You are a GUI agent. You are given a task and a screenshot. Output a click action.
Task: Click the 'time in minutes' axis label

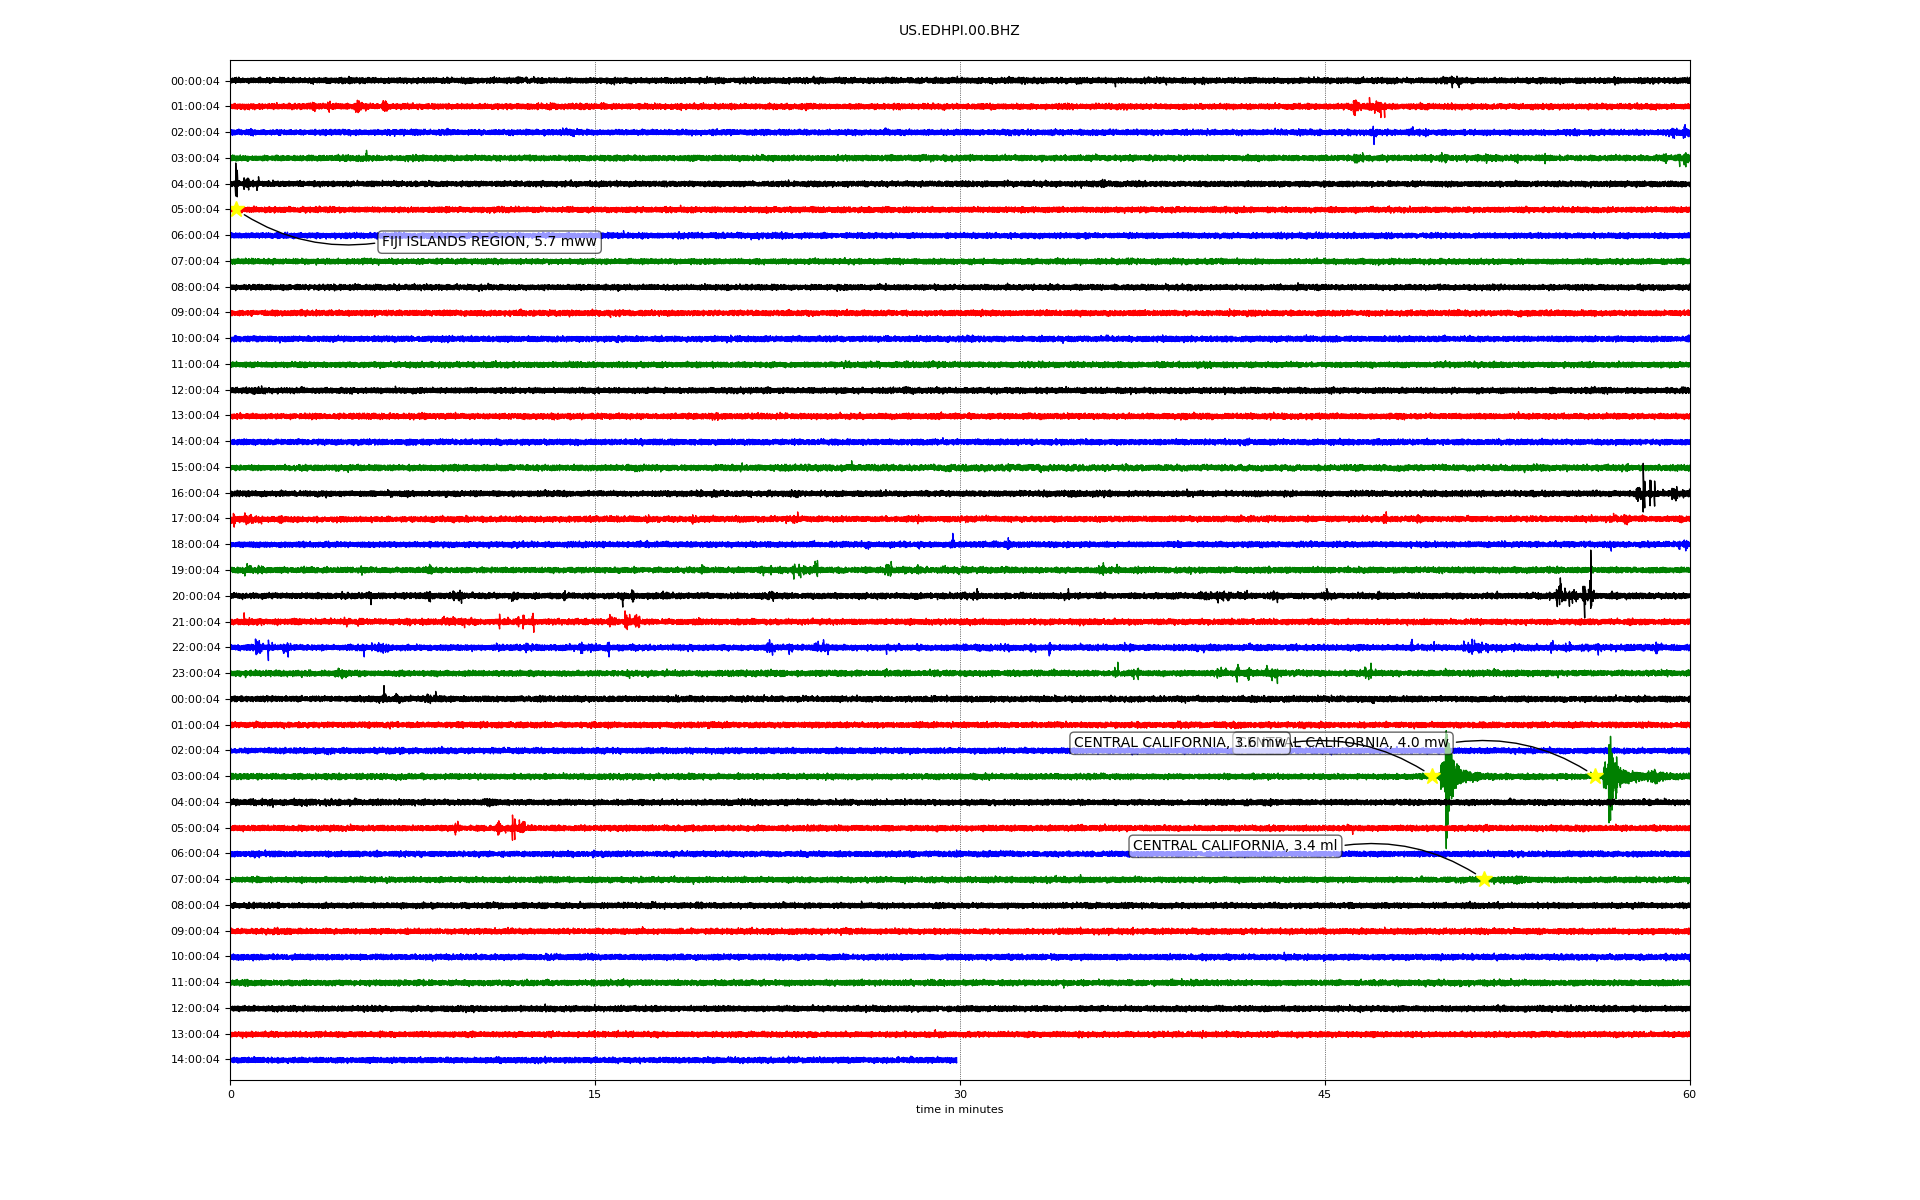[x=959, y=1110]
